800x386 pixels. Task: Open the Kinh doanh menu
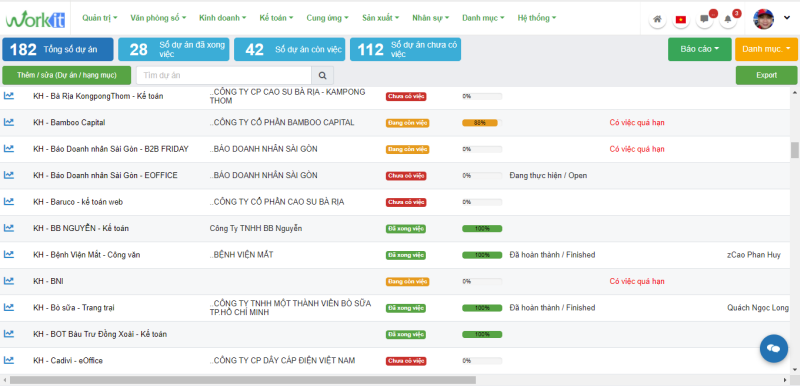click(222, 18)
